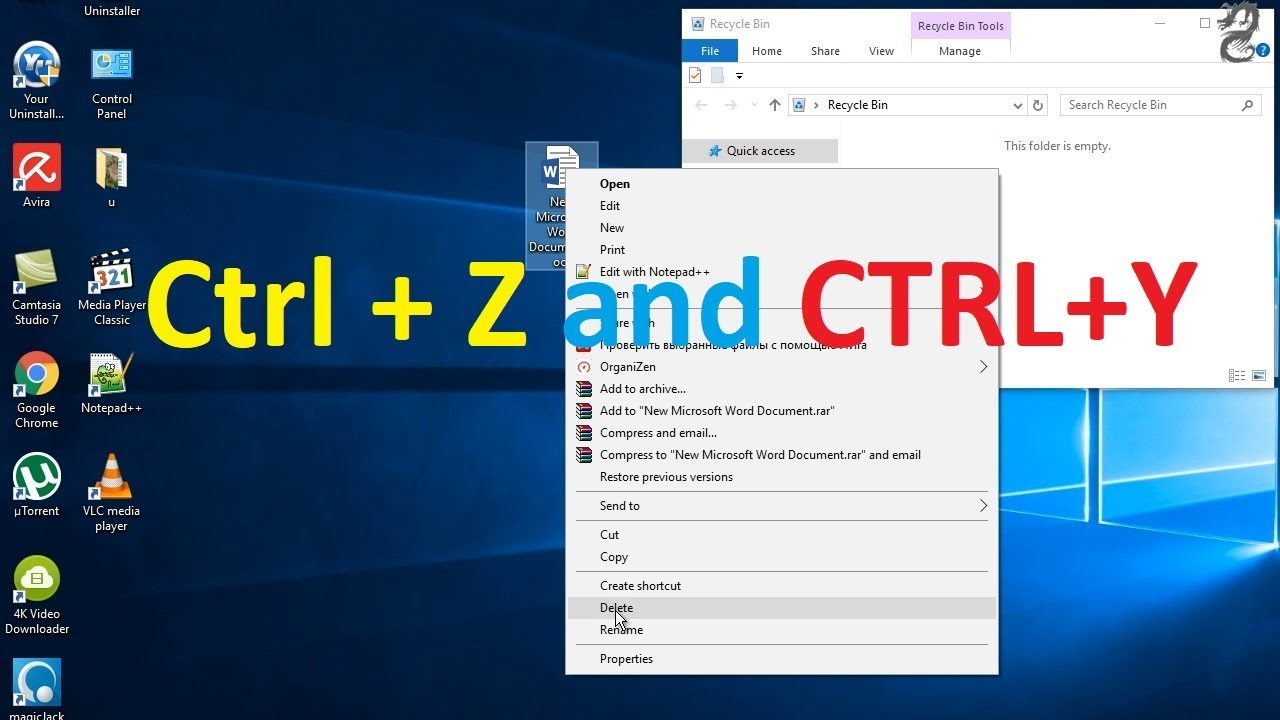
Task: Choose Compress and email... entry
Action: click(x=782, y=433)
